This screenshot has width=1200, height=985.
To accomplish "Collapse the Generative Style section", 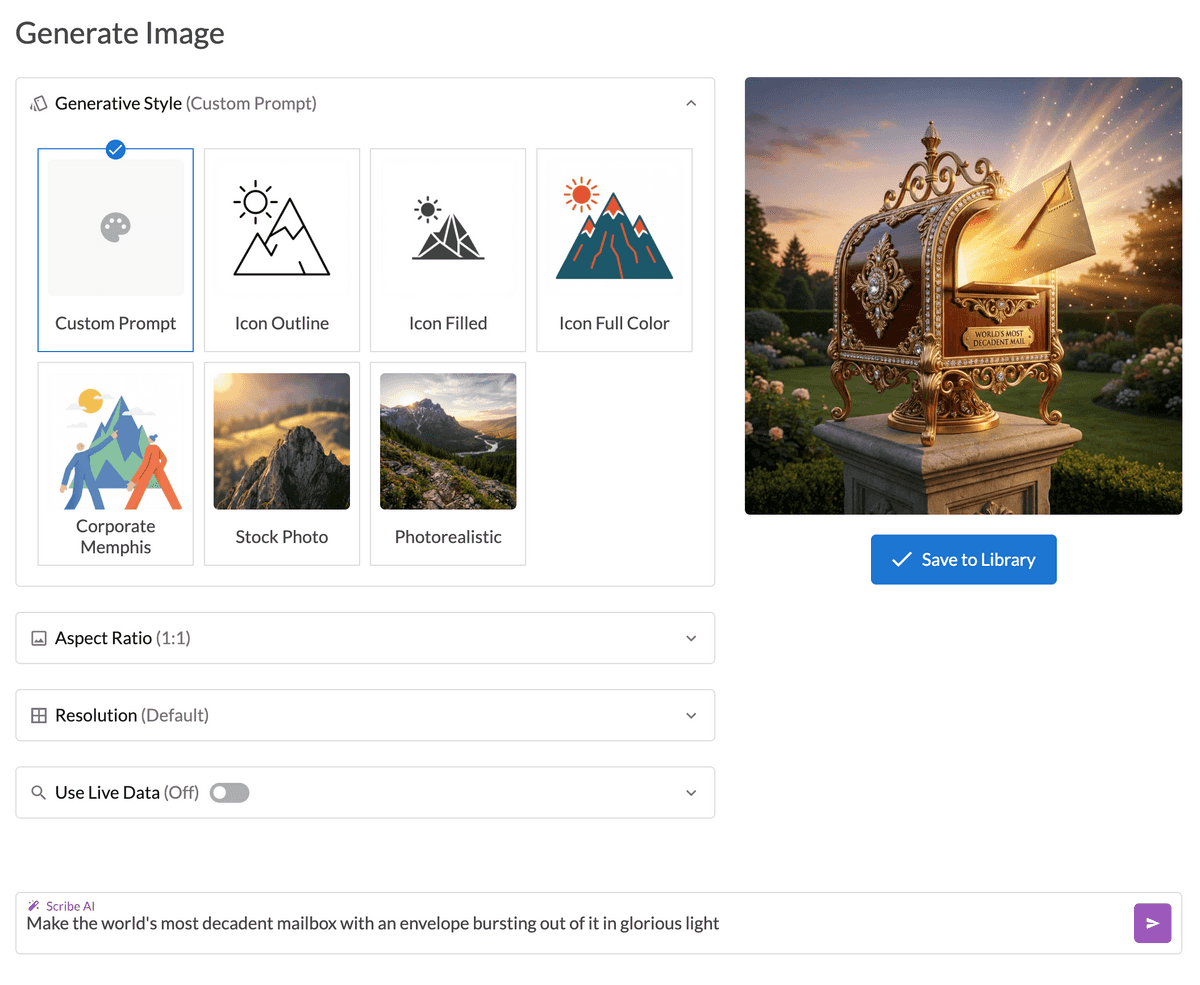I will coord(691,103).
